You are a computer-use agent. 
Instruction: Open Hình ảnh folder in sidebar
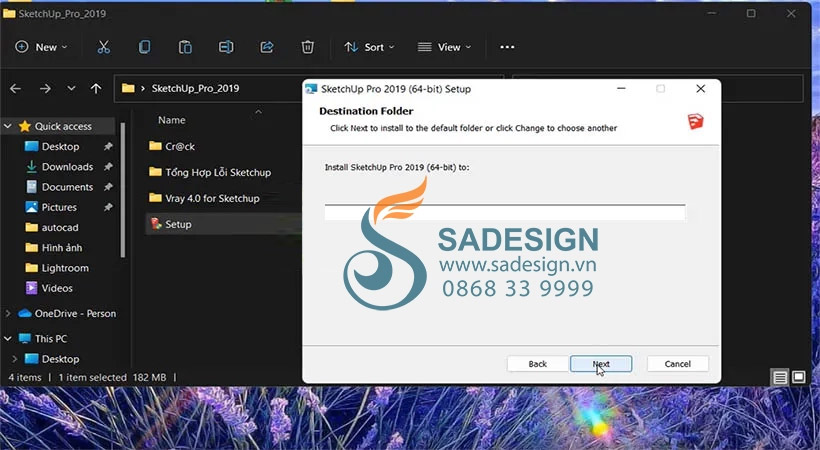point(61,248)
